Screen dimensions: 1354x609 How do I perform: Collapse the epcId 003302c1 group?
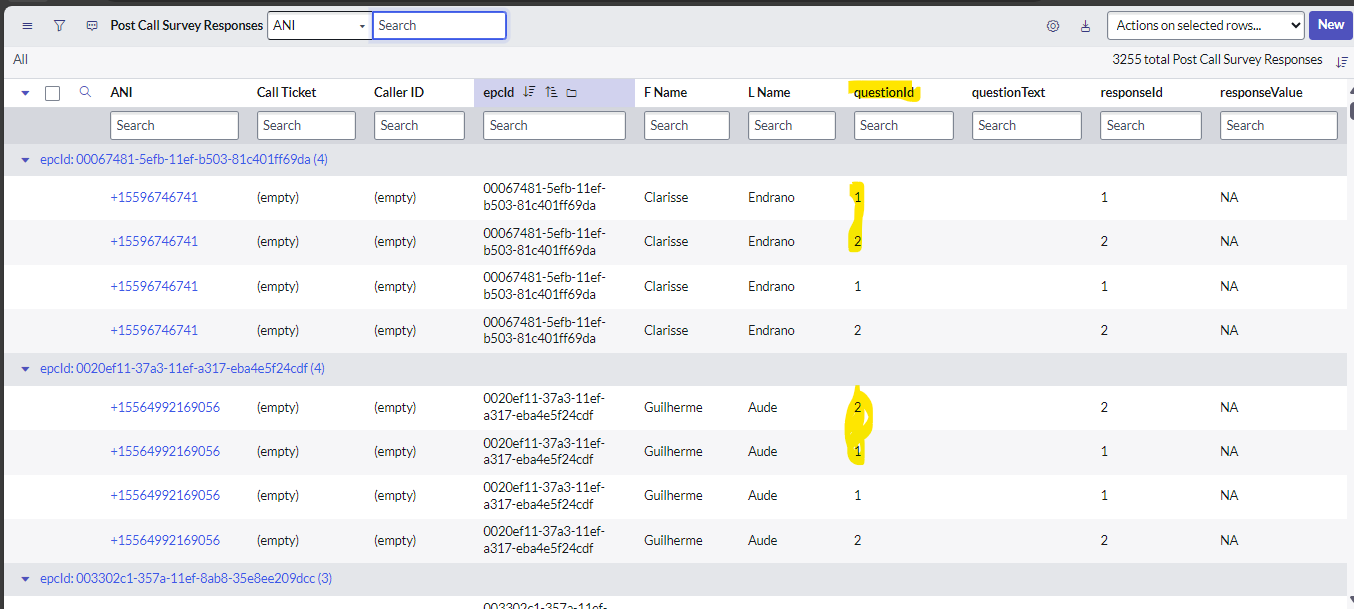pyautogui.click(x=25, y=579)
